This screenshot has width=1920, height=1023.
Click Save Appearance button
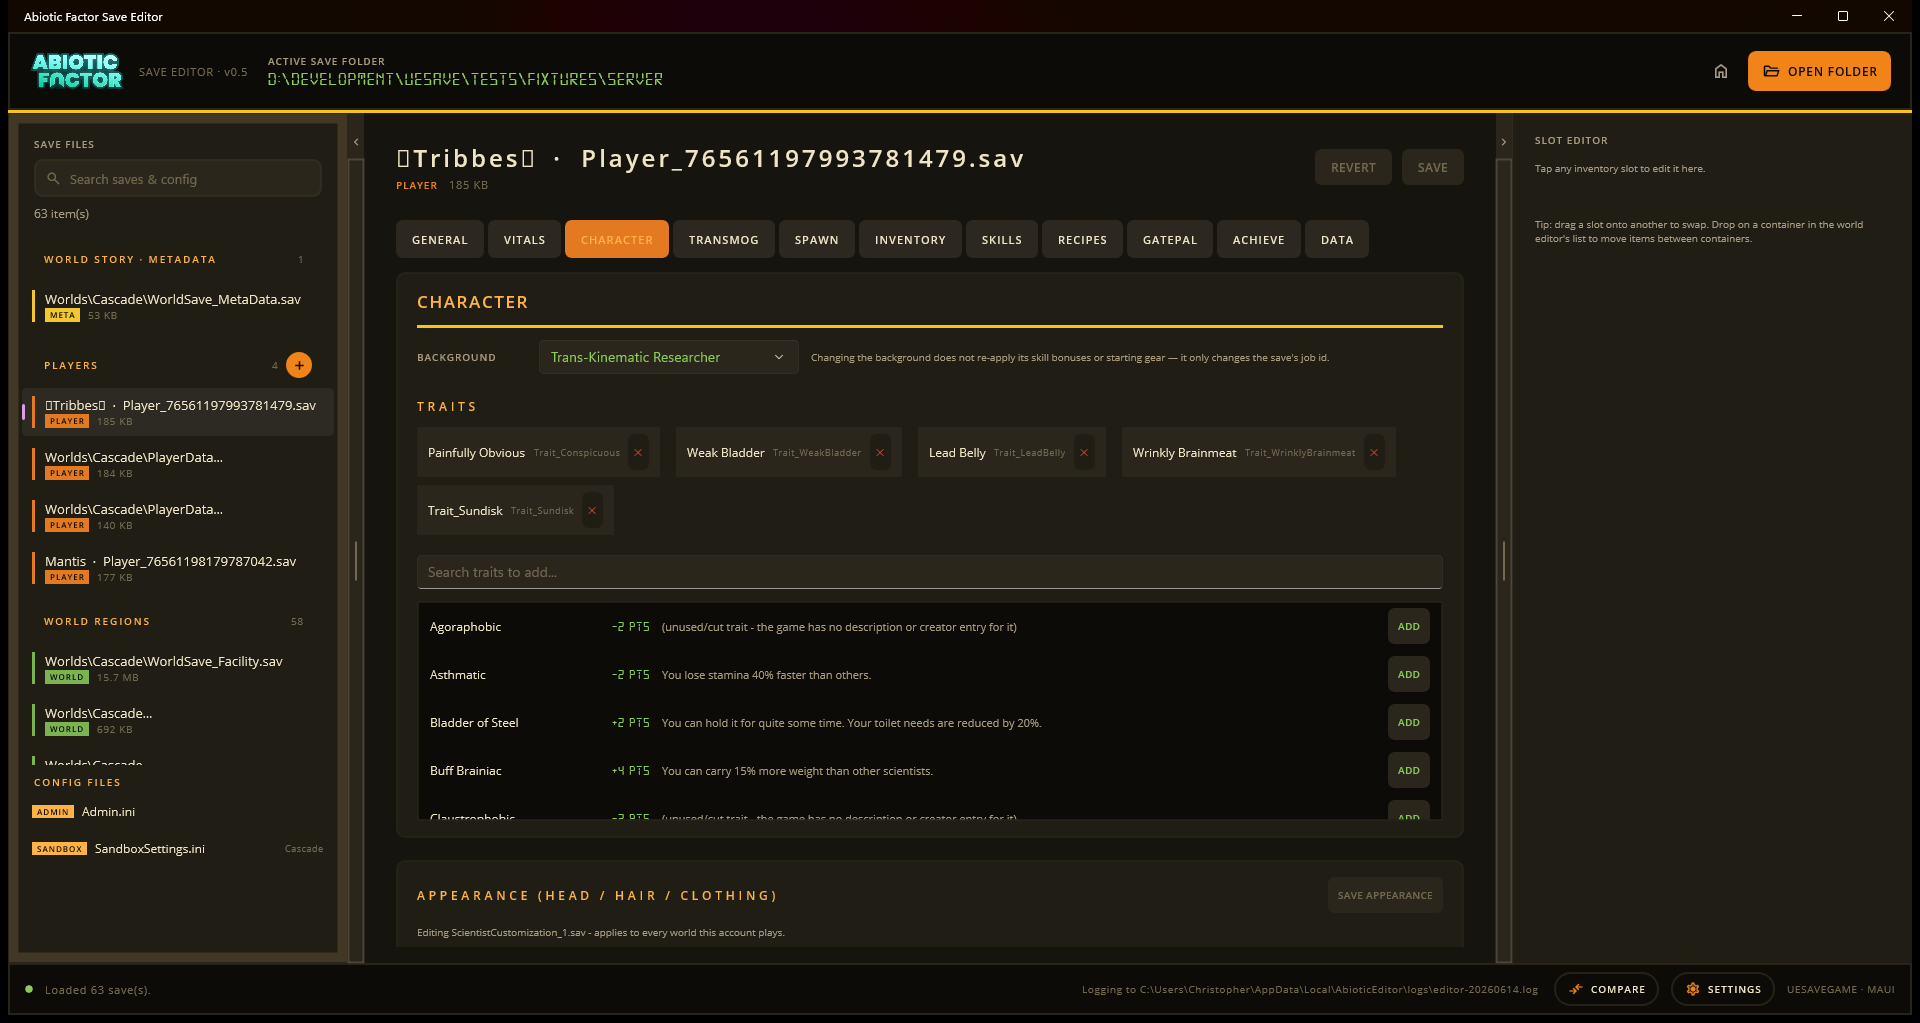(1385, 895)
